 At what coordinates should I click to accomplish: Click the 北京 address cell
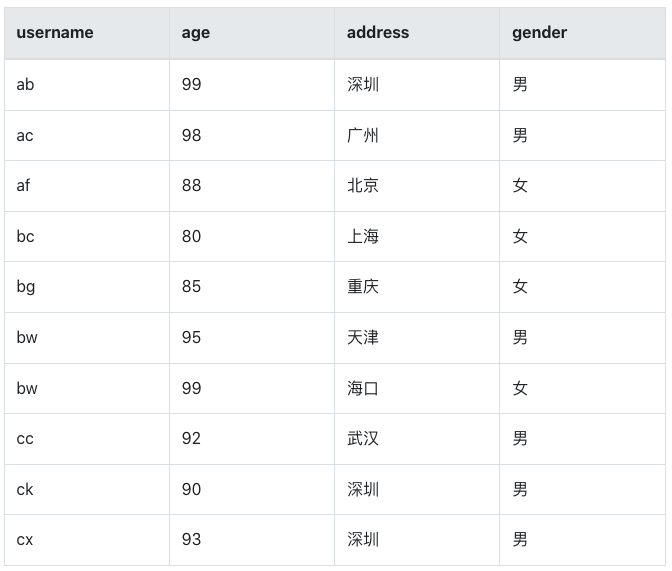tap(363, 186)
